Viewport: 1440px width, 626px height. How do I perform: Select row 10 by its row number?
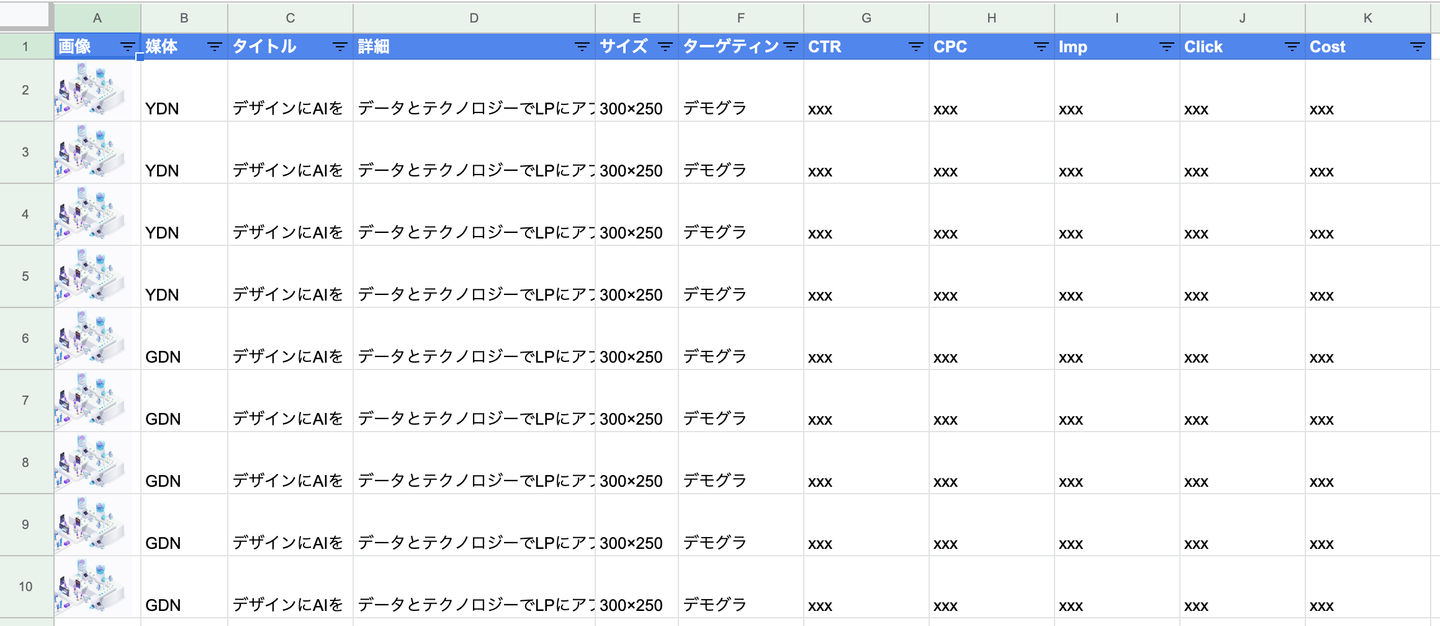[x=26, y=586]
